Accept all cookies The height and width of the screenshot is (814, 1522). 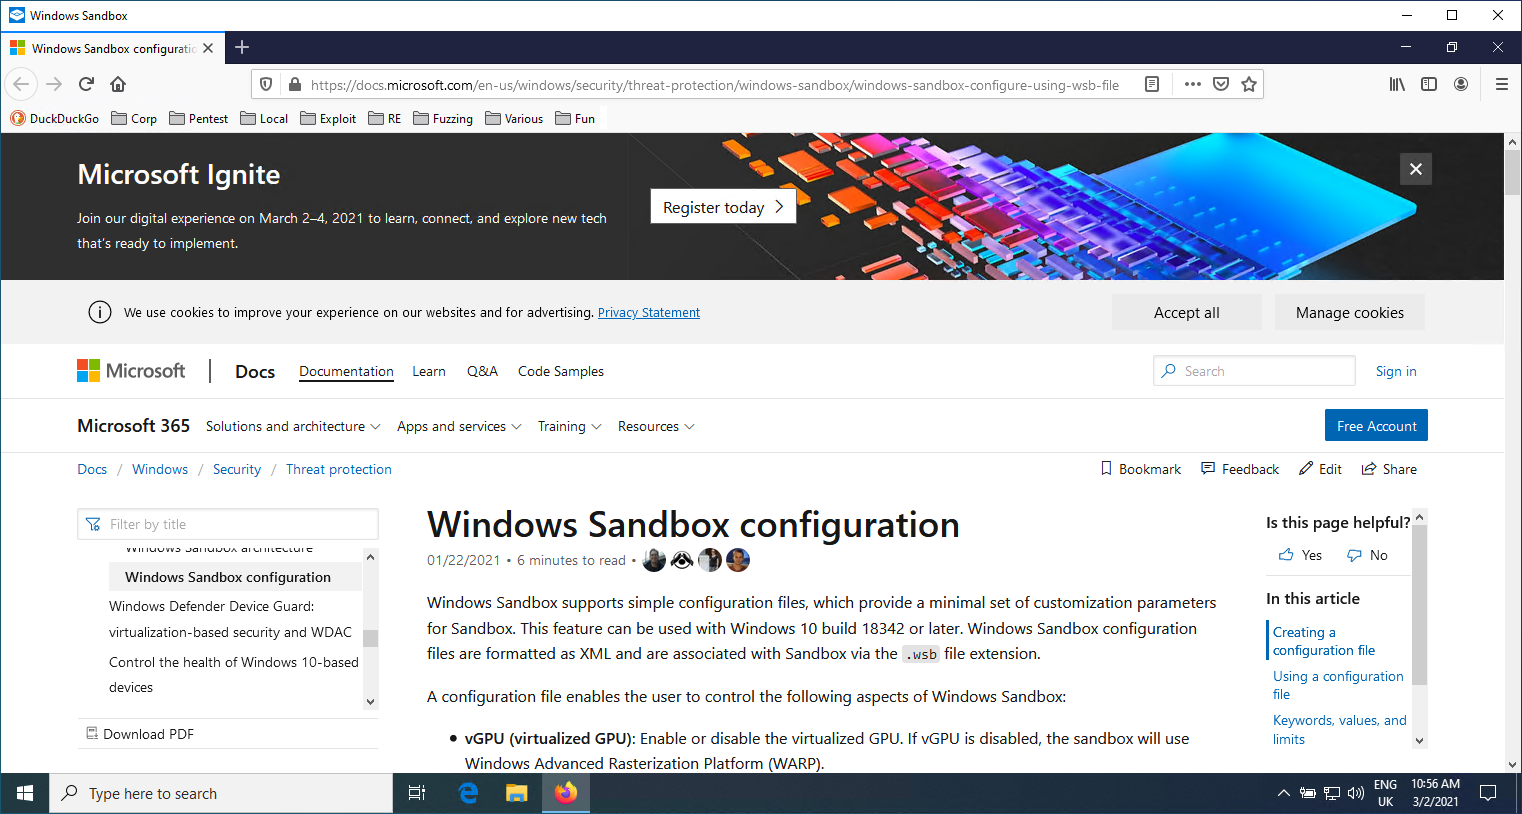[1187, 312]
